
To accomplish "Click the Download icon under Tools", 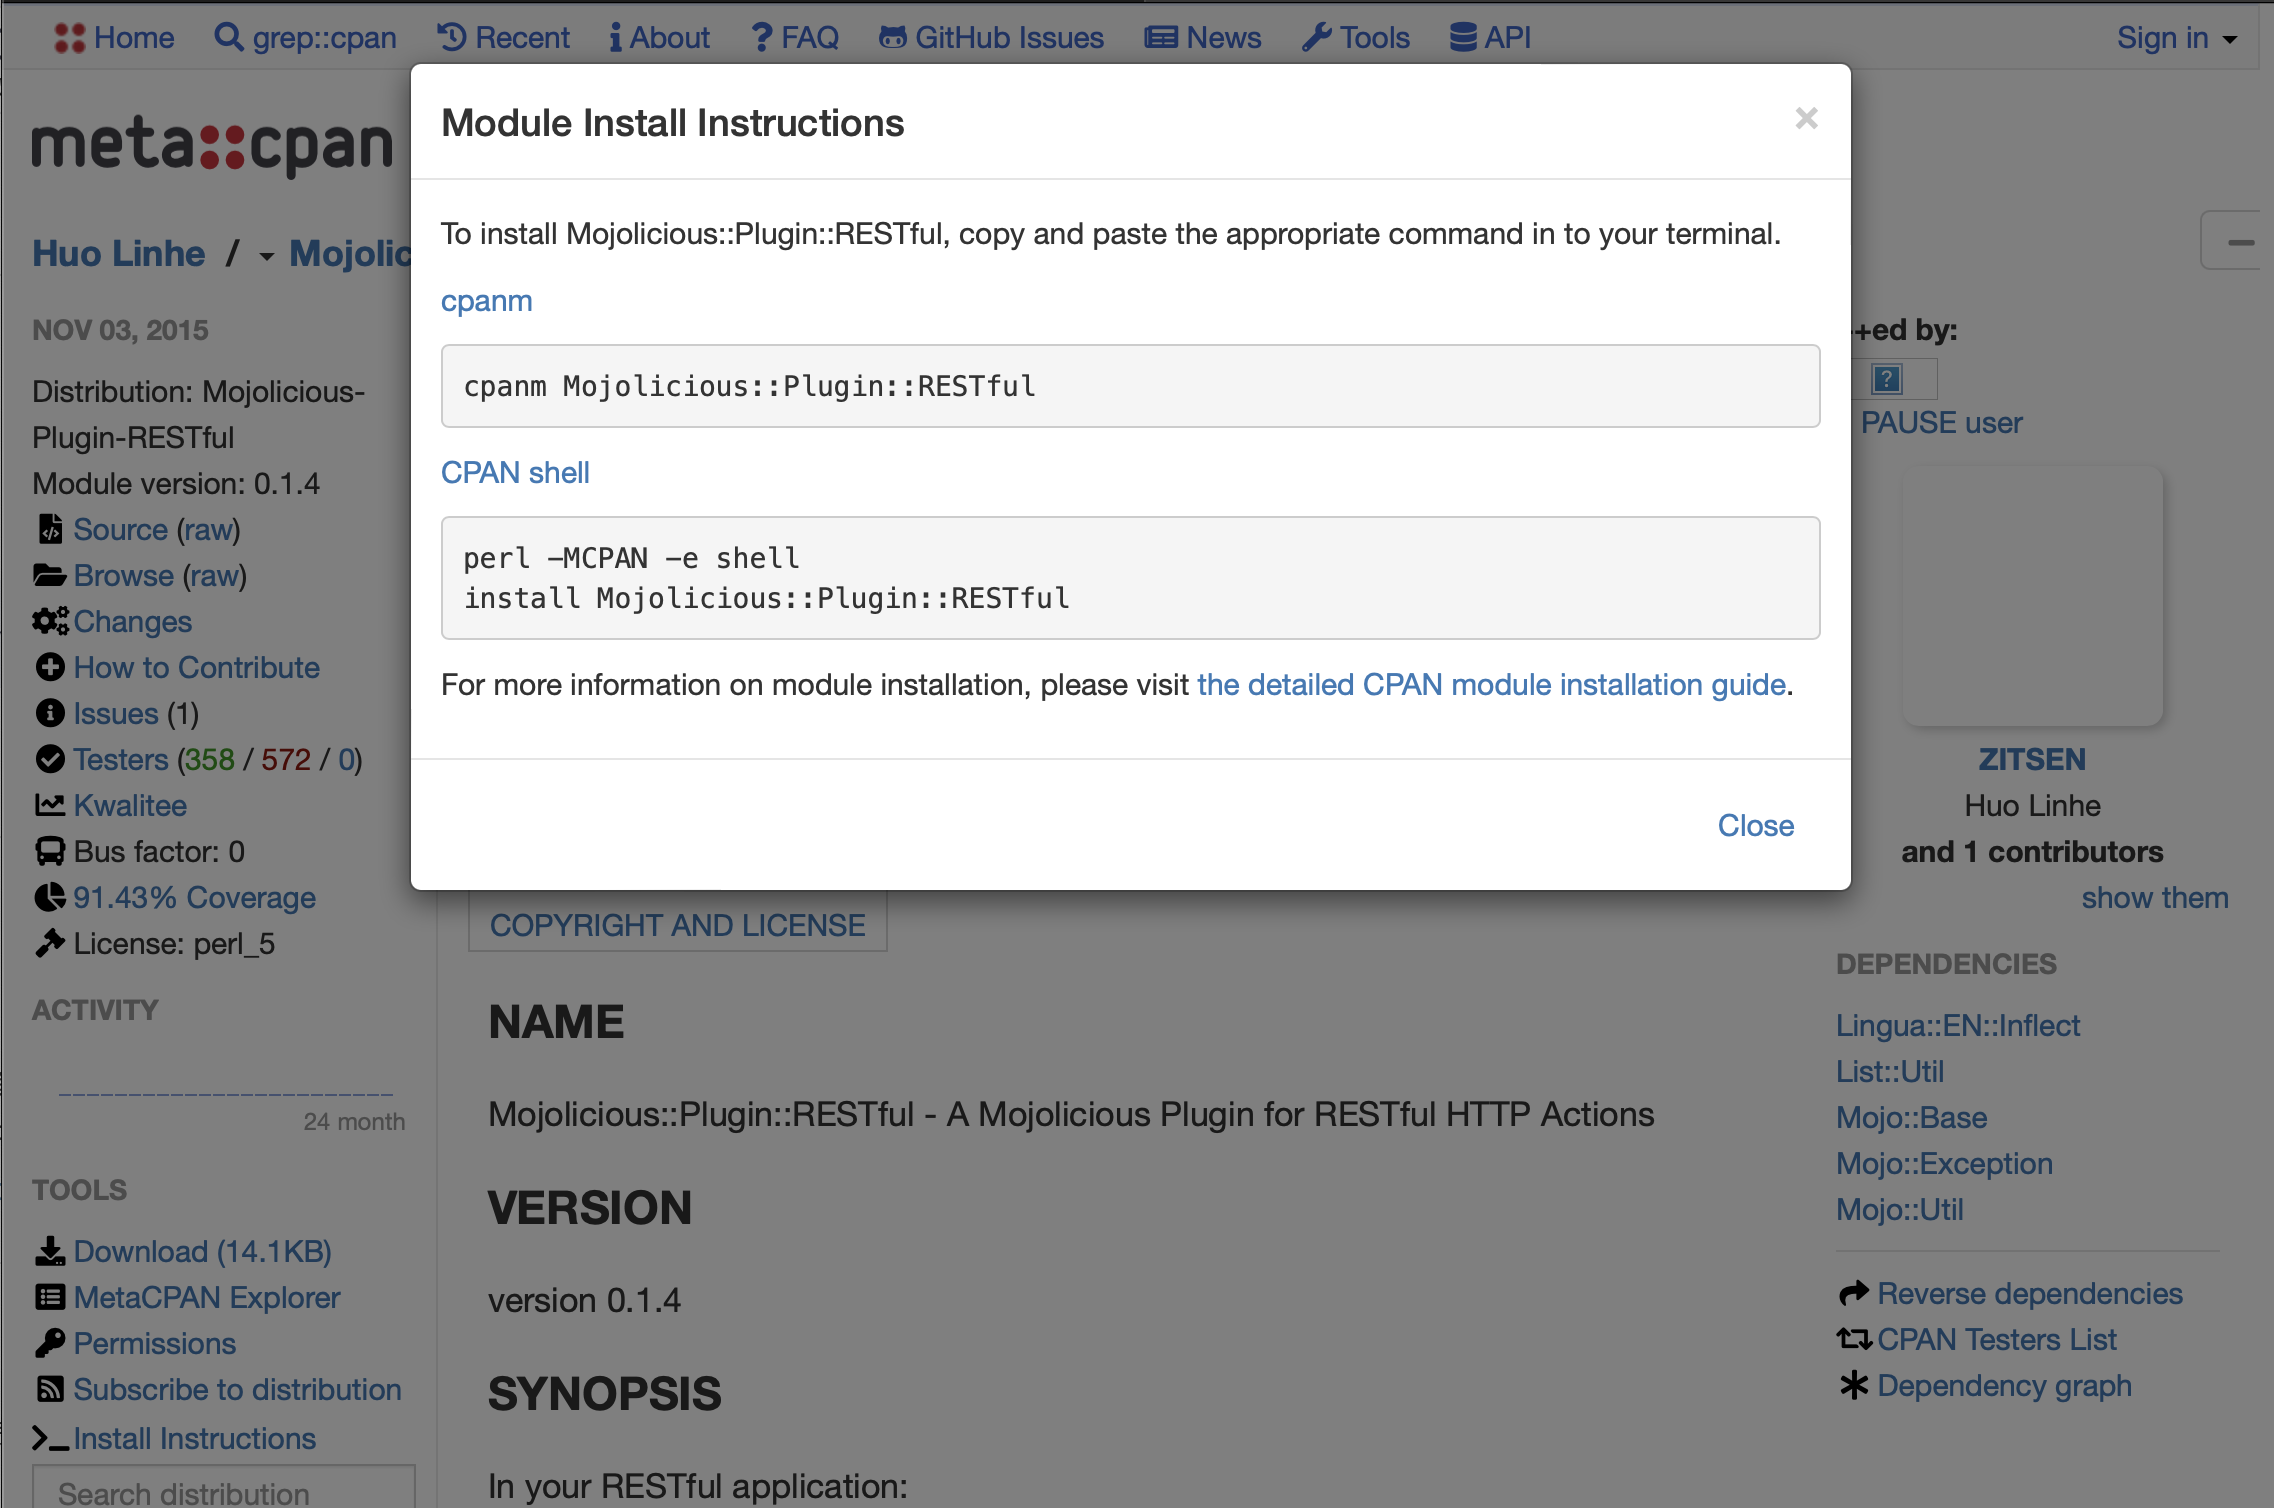I will pyautogui.click(x=50, y=1252).
